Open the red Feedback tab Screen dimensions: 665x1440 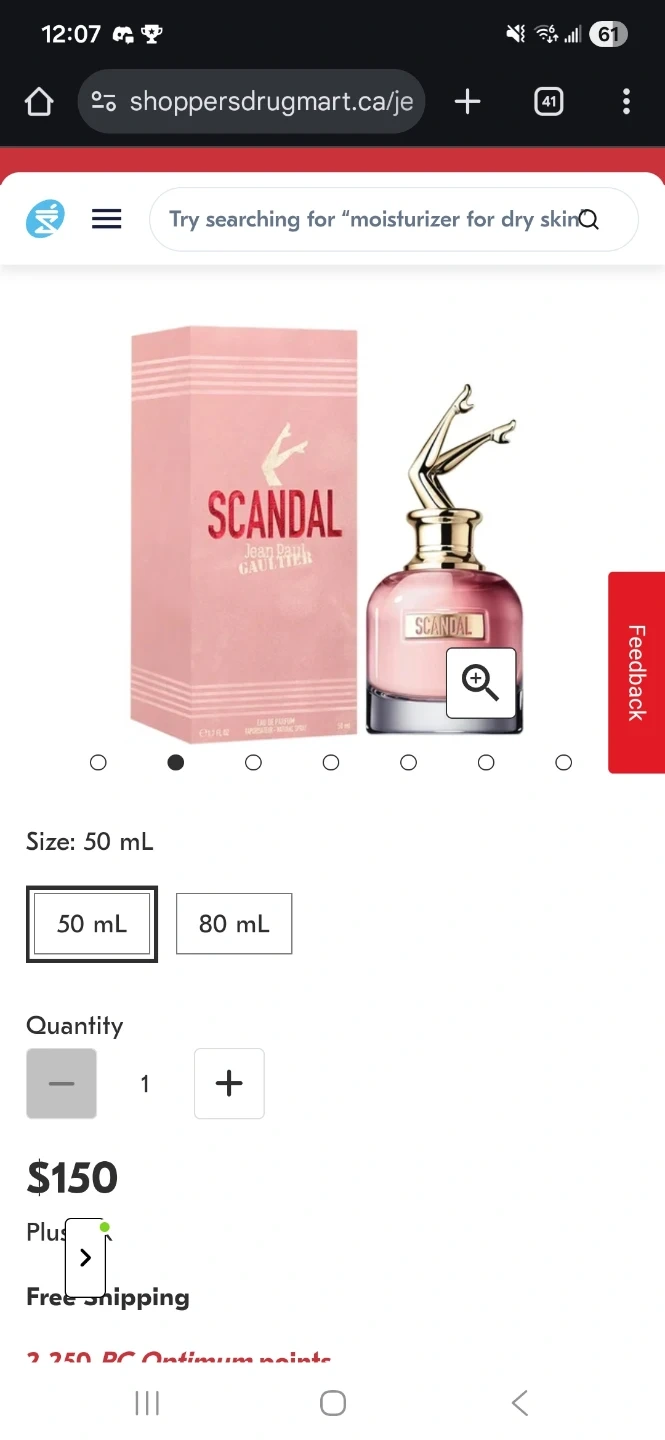tap(636, 672)
